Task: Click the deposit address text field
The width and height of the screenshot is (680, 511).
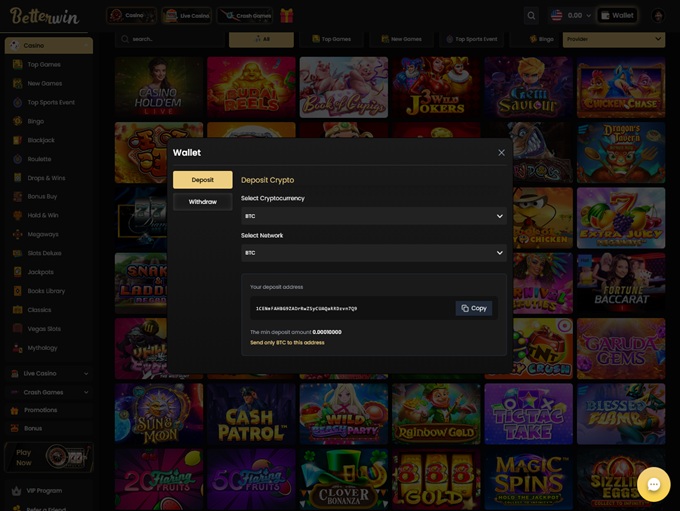Action: pos(350,308)
